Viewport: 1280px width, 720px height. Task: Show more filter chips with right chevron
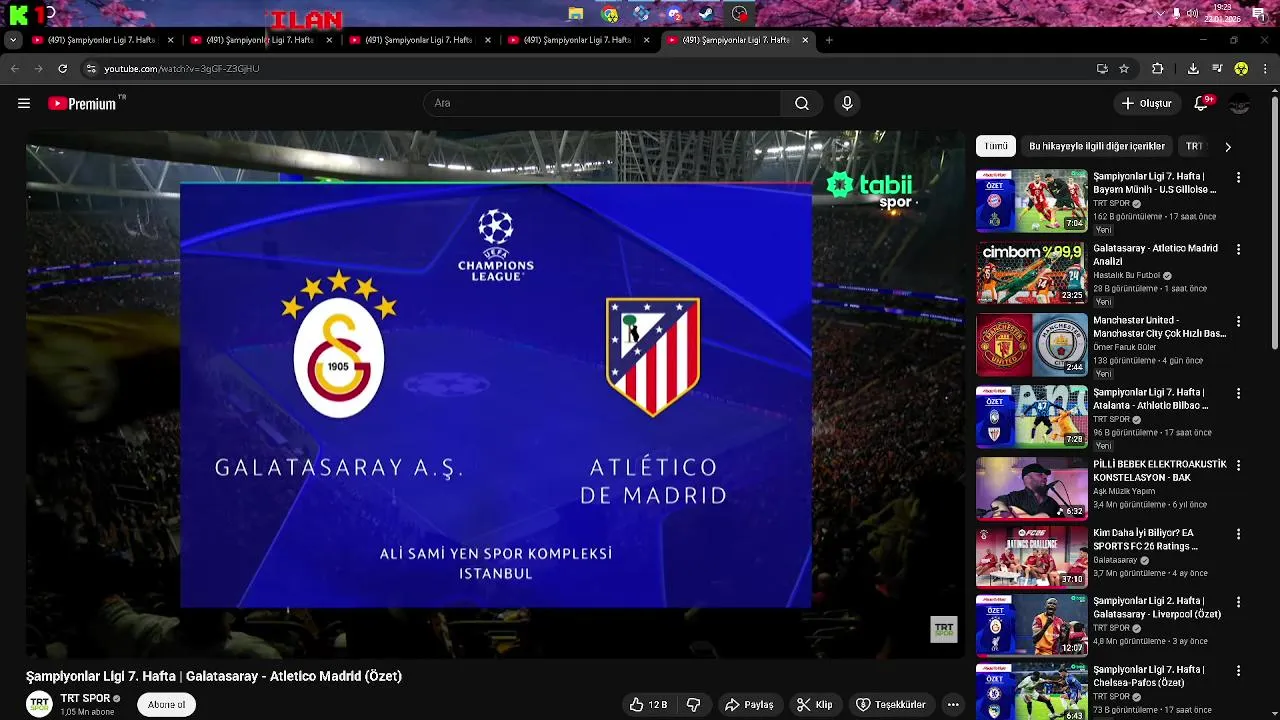(1227, 147)
